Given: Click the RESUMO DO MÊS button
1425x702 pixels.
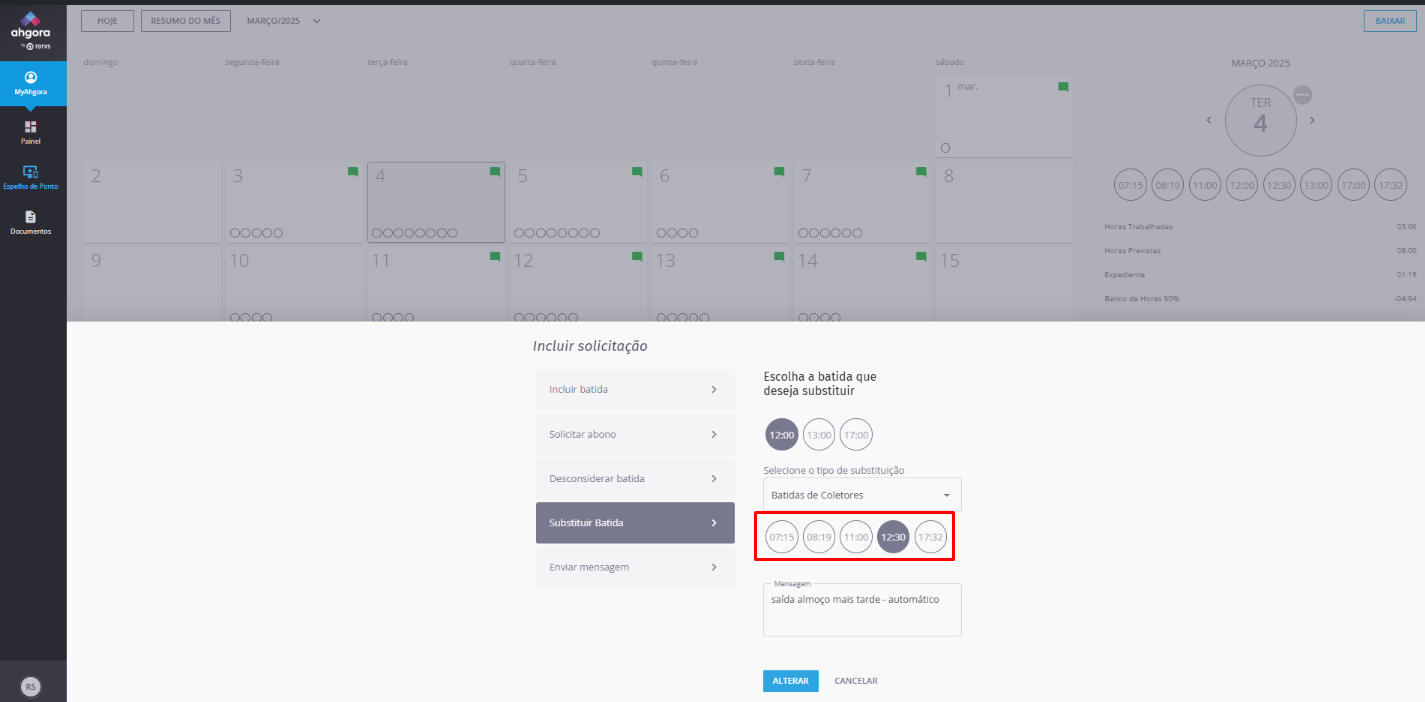Looking at the screenshot, I should tap(186, 21).
